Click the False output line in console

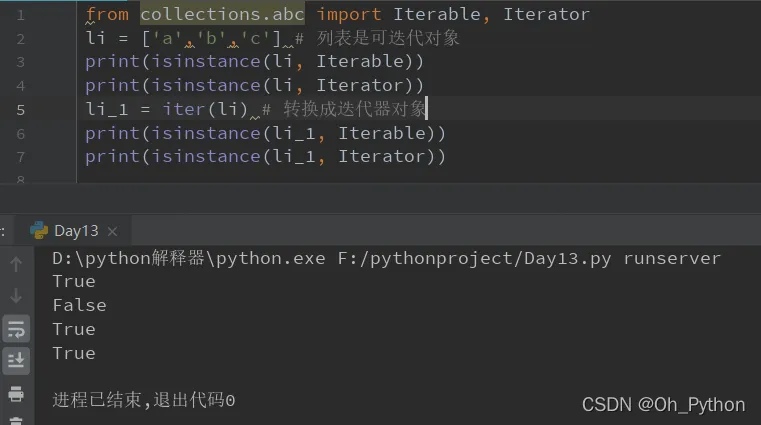pyautogui.click(x=79, y=305)
